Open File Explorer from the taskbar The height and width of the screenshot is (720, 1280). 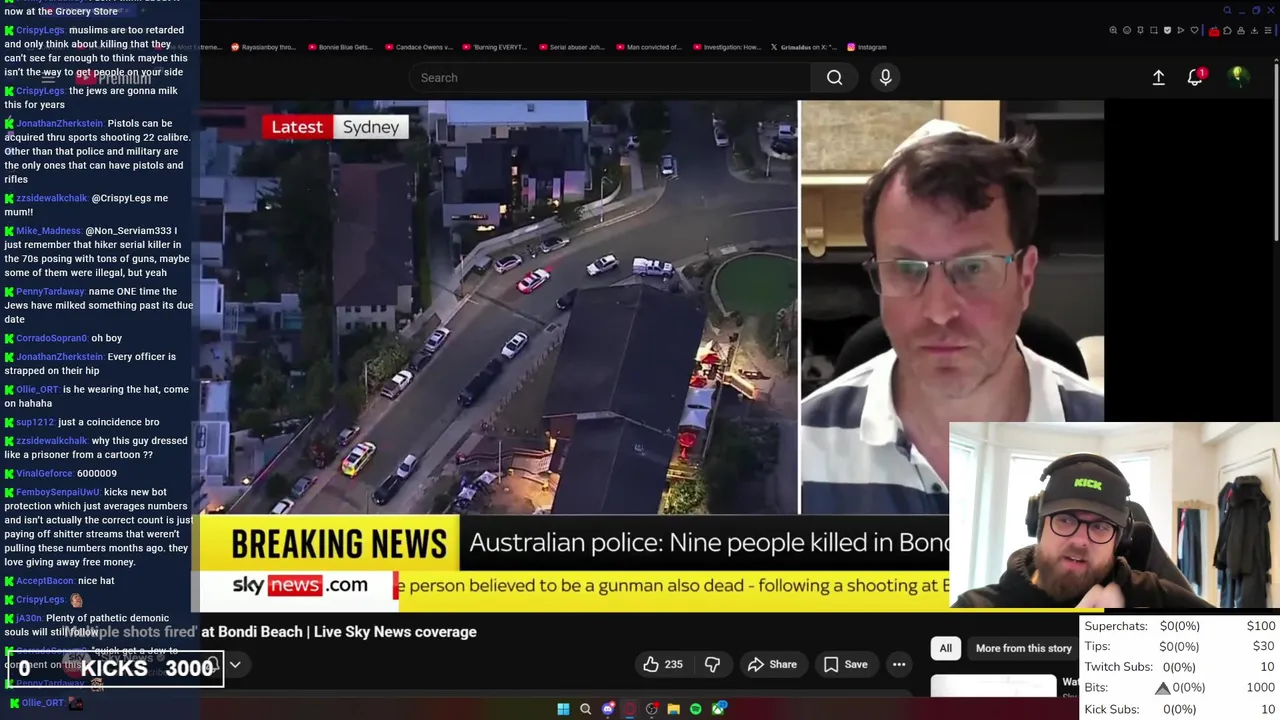674,709
